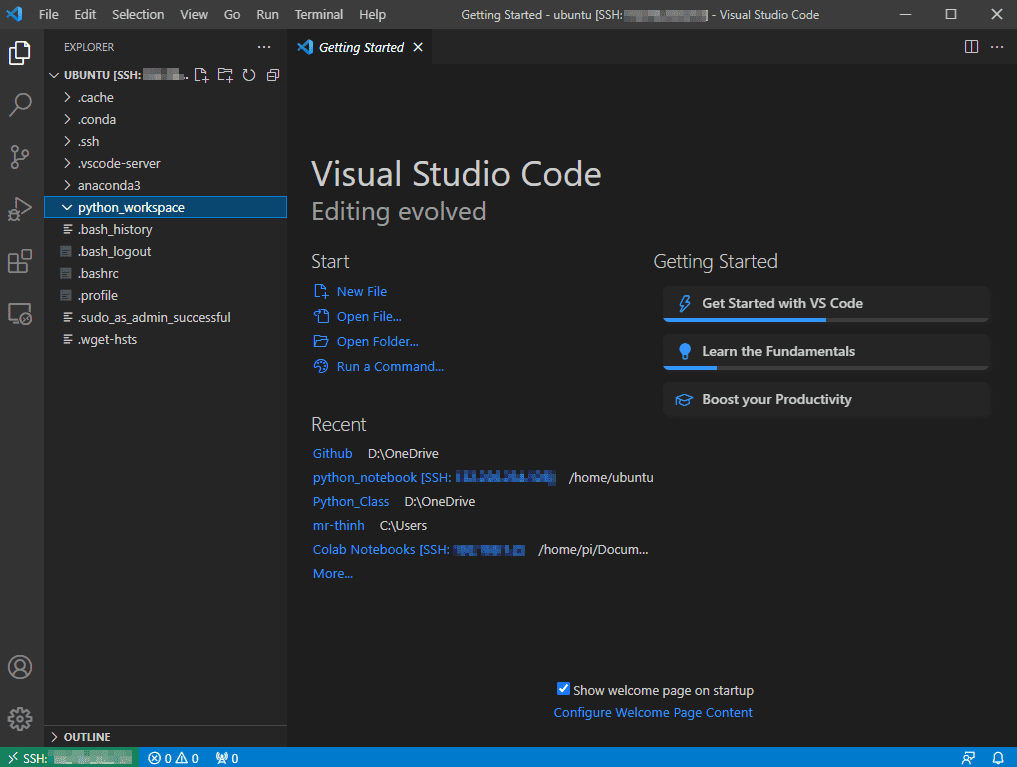Open the Search view in activity bar
This screenshot has width=1017, height=767.
point(19,104)
